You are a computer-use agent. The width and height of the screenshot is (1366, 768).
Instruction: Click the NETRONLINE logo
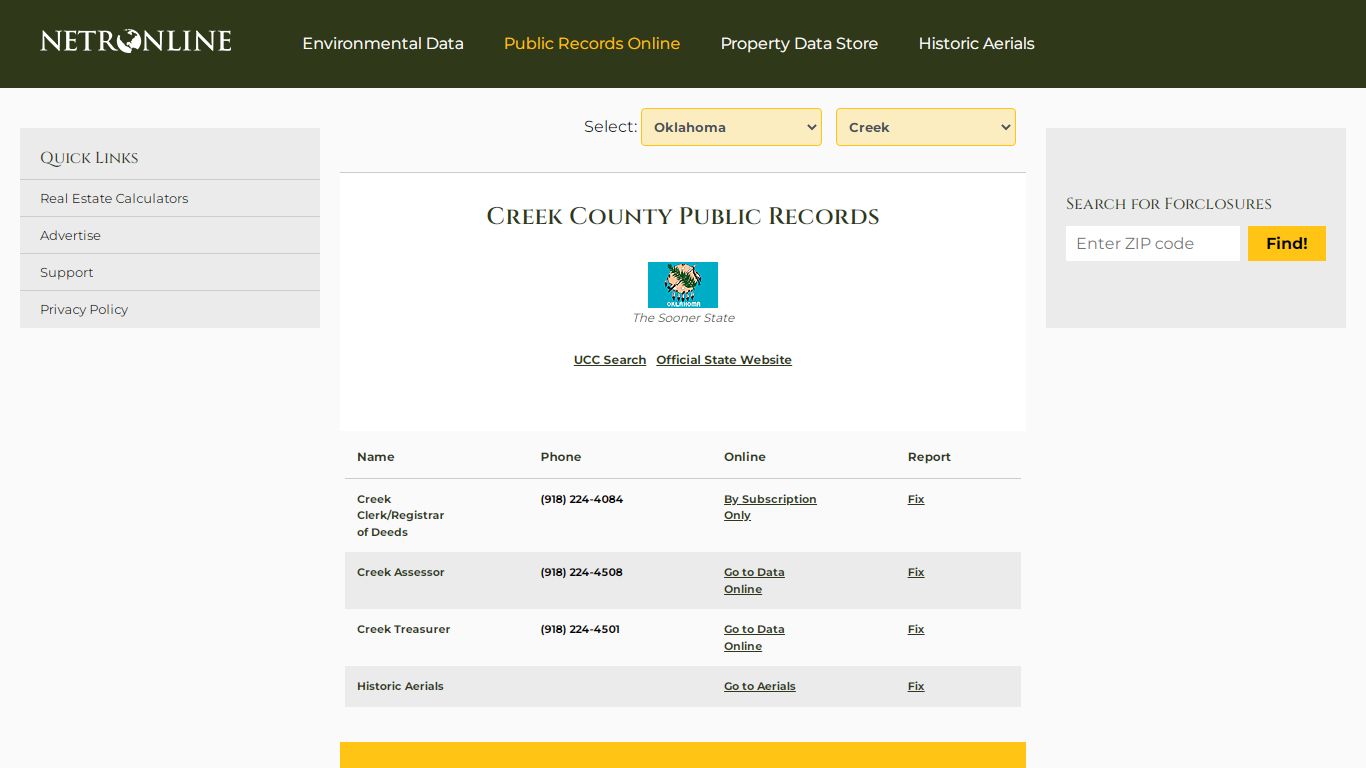tap(136, 42)
